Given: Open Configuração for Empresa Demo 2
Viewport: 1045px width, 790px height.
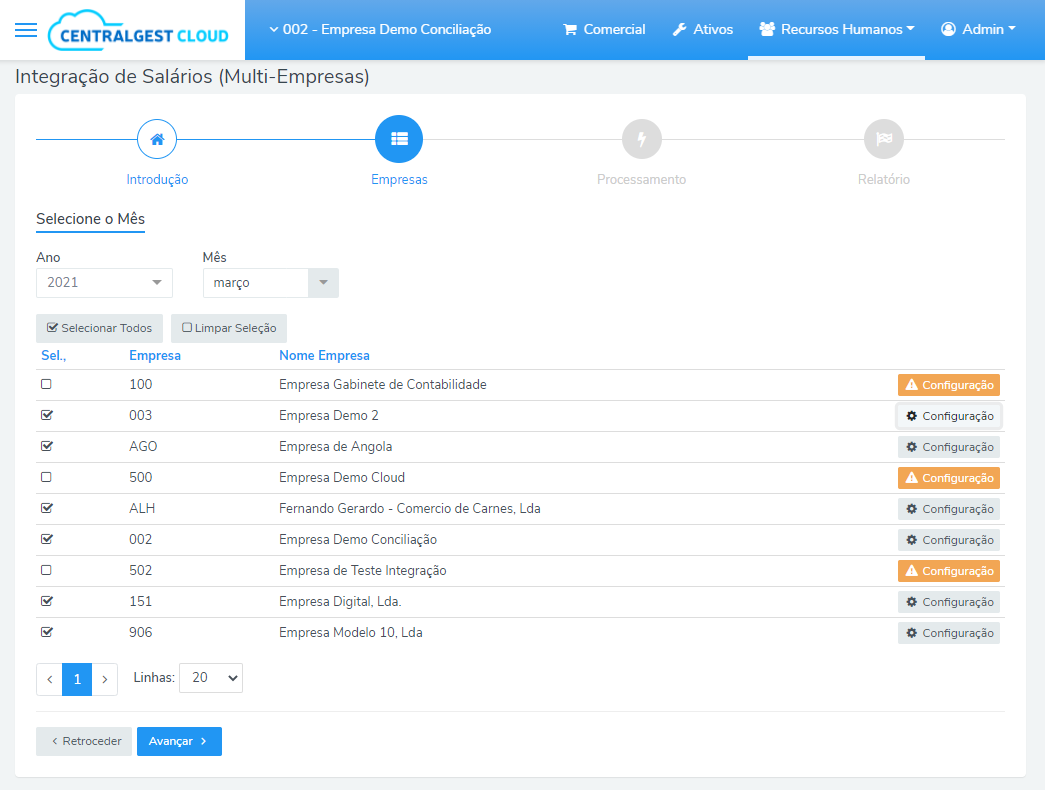Looking at the screenshot, I should (948, 416).
